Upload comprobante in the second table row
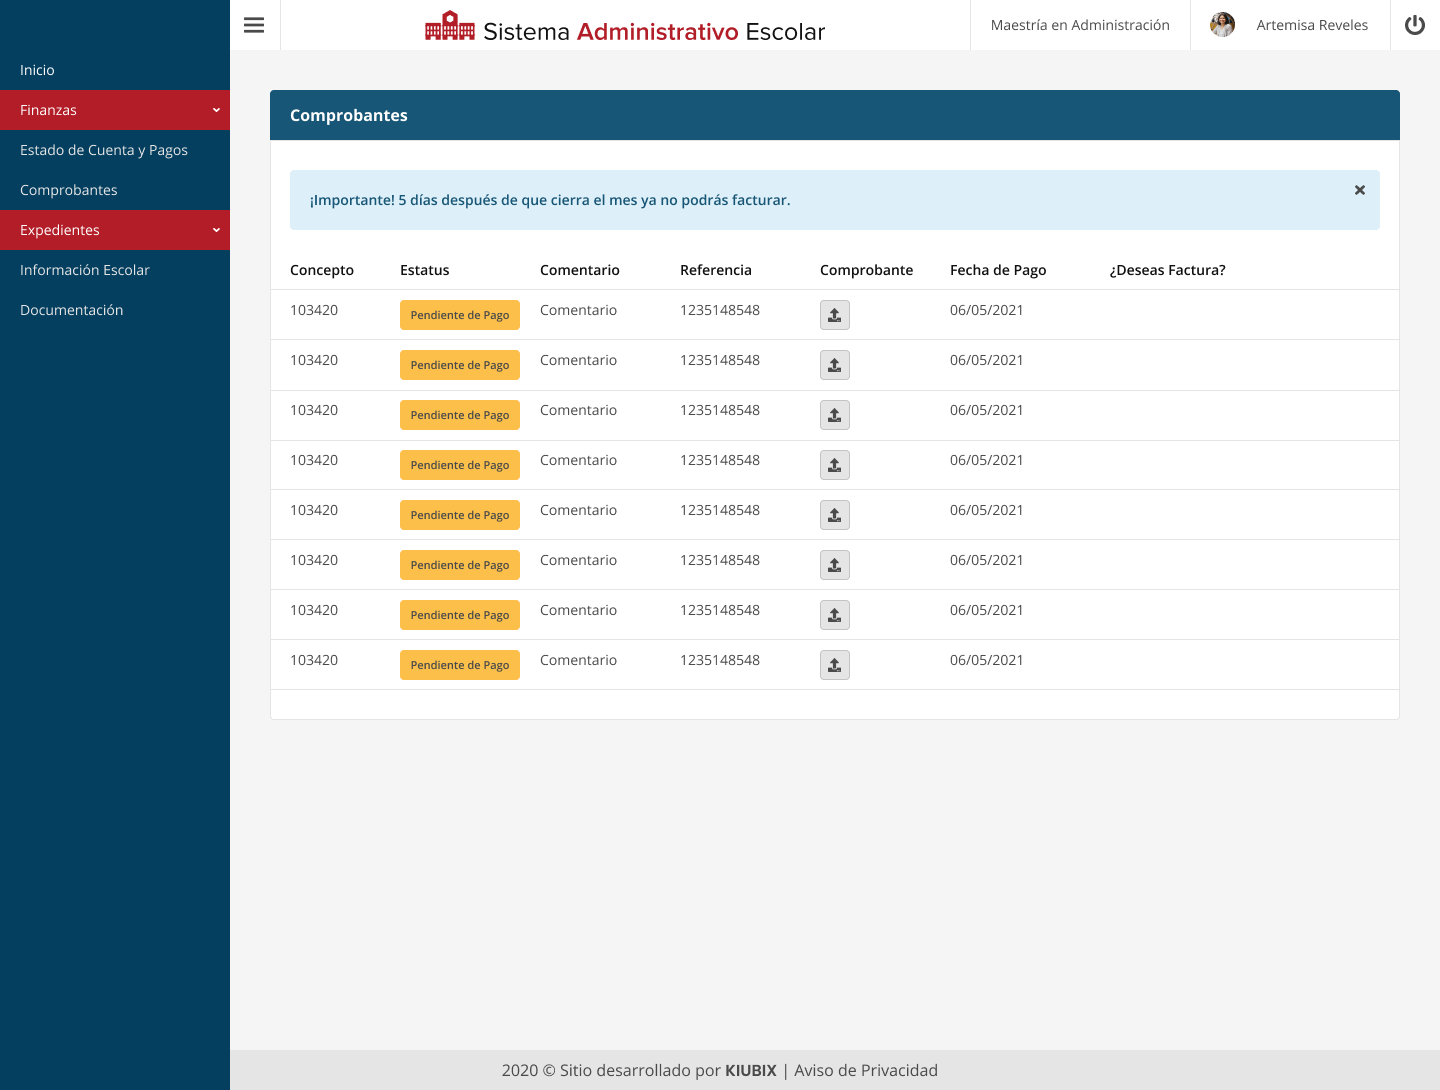This screenshot has height=1090, width=1440. [x=834, y=365]
